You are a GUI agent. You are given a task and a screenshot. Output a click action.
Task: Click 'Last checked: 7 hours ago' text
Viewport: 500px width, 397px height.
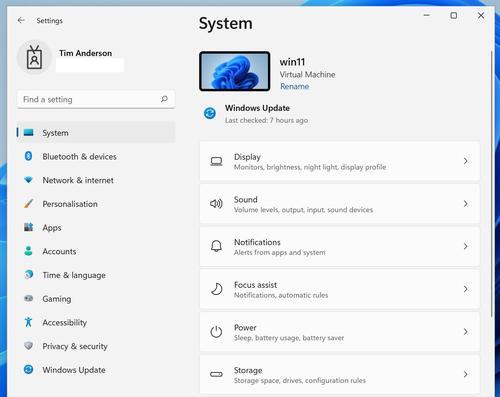pos(266,120)
